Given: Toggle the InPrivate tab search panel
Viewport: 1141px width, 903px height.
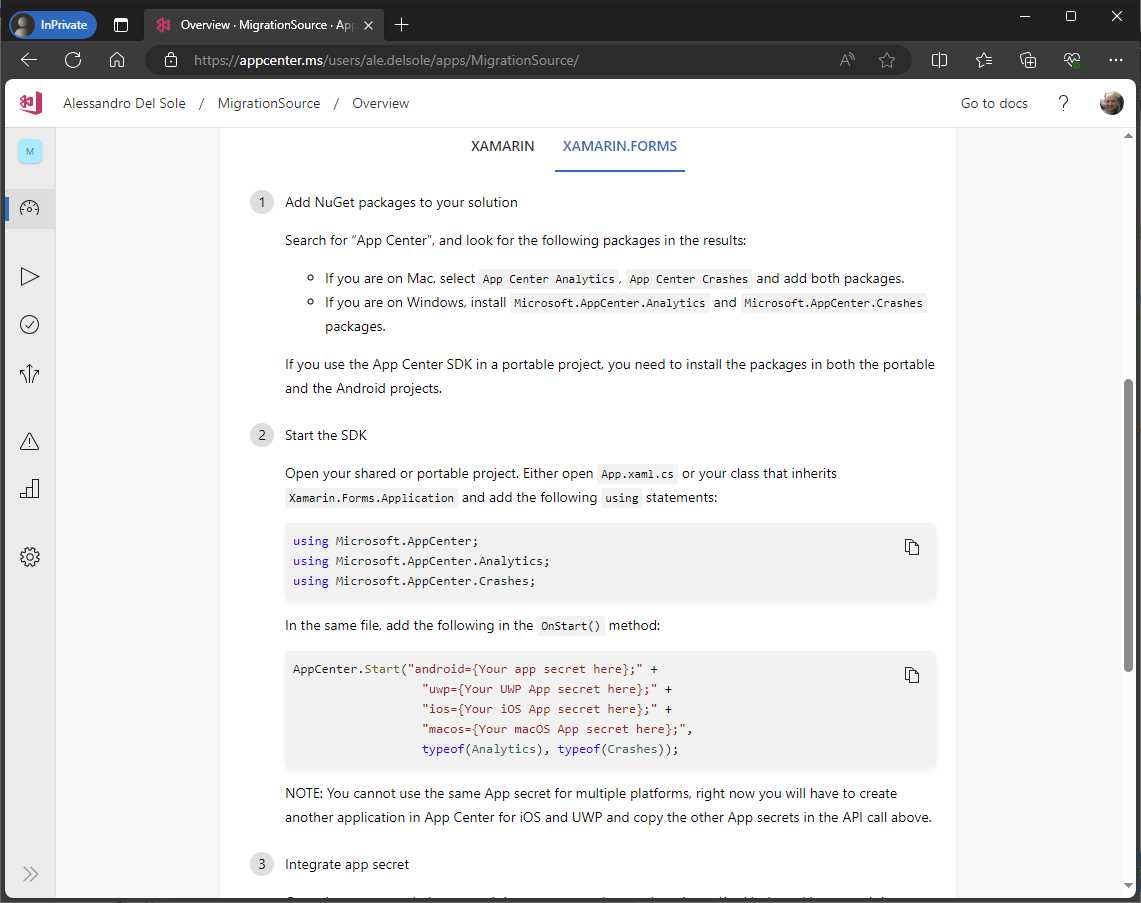Looking at the screenshot, I should (x=121, y=24).
